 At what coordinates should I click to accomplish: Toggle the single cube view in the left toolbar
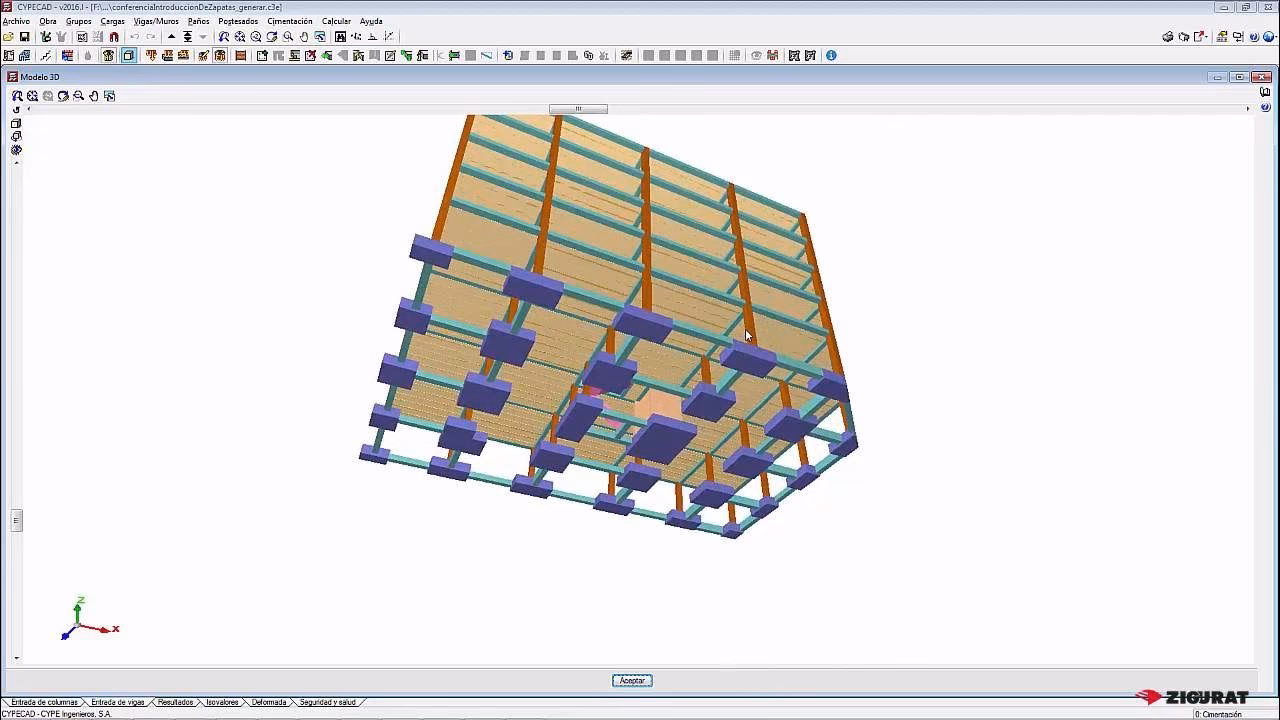click(16, 124)
